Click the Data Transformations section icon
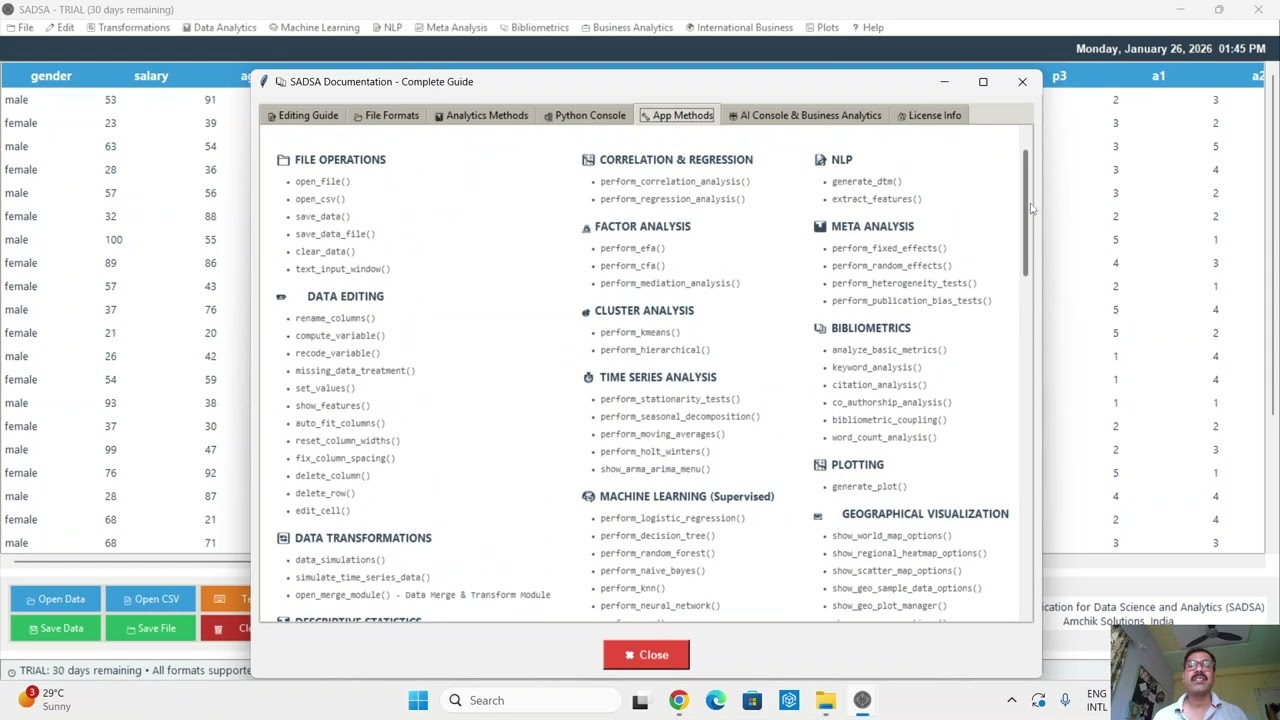The height and width of the screenshot is (720, 1280). 283,538
